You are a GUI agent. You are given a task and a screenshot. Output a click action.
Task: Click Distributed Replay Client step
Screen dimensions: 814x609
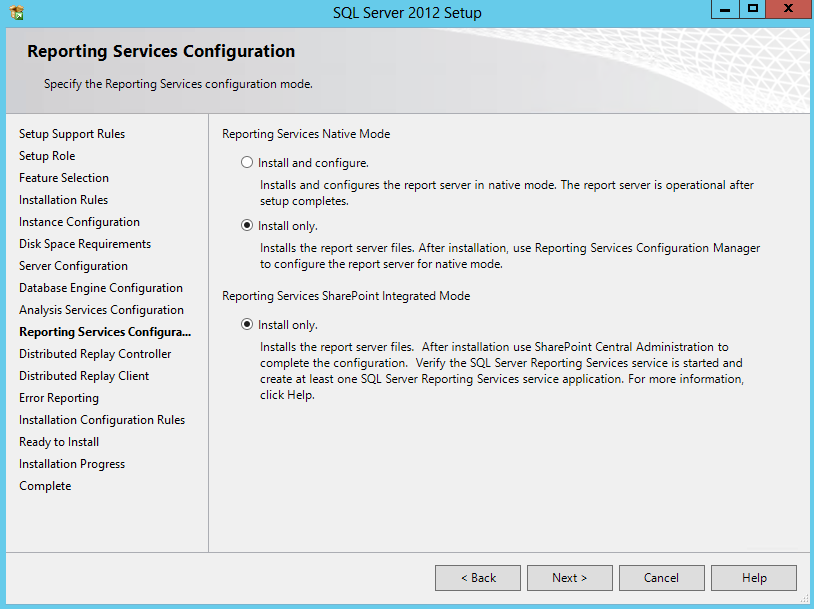tap(84, 376)
